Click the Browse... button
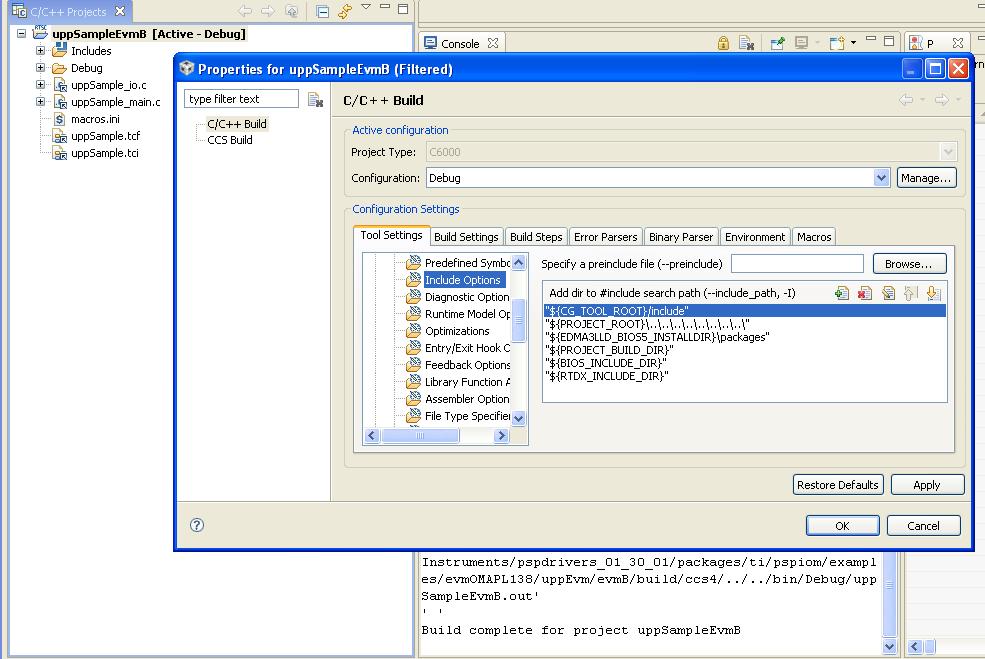 pos(908,264)
